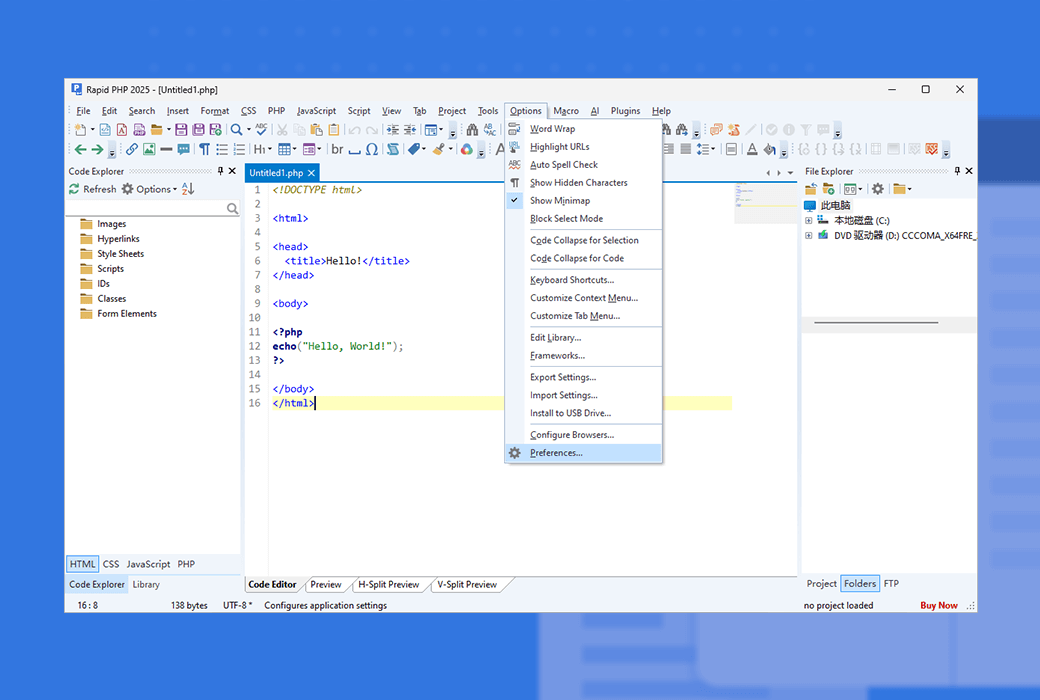Click the CSS check icon in toolbar

pyautogui.click(x=932, y=149)
